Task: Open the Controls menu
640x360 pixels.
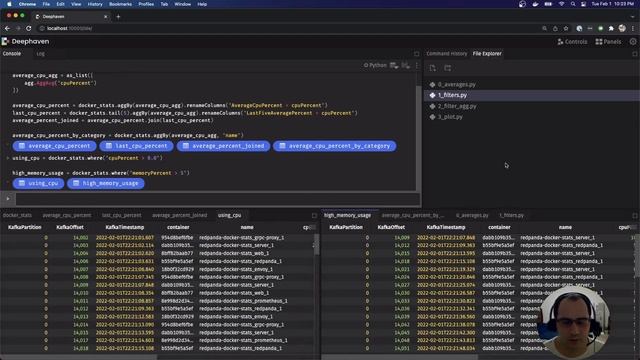Action: (572, 42)
